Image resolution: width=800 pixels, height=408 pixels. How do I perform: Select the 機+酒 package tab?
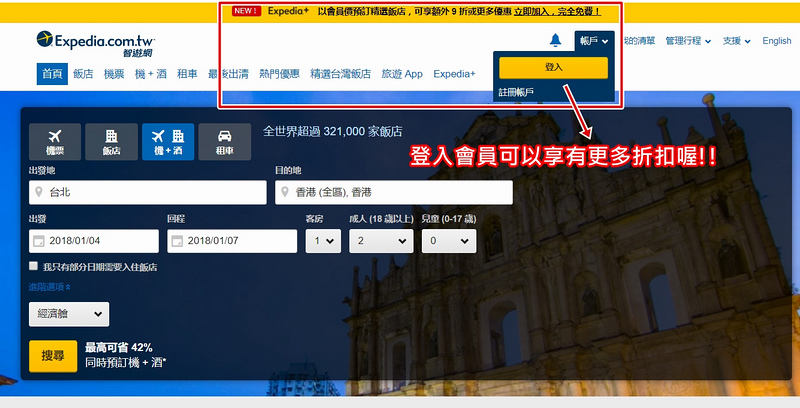168,142
